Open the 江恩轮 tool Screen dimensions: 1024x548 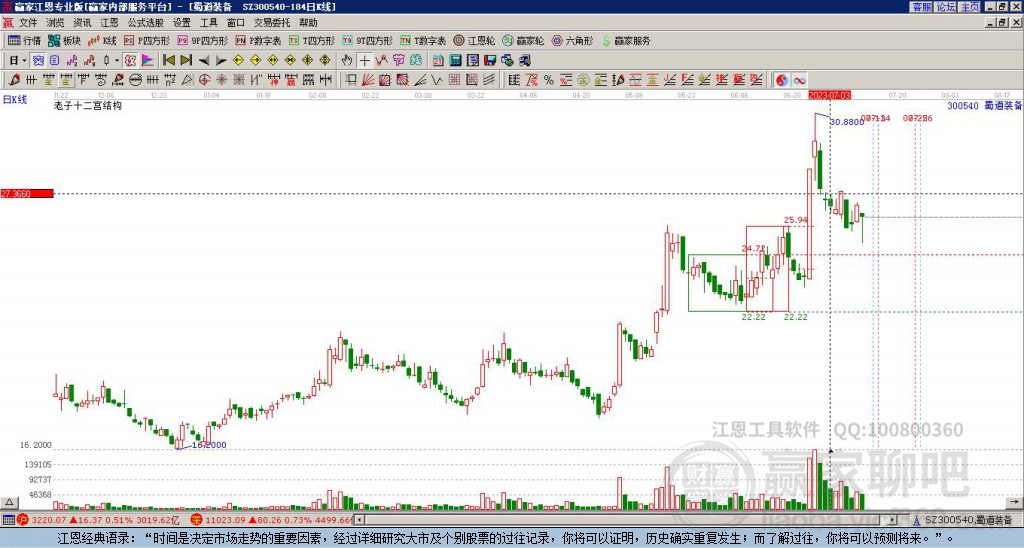coord(474,40)
